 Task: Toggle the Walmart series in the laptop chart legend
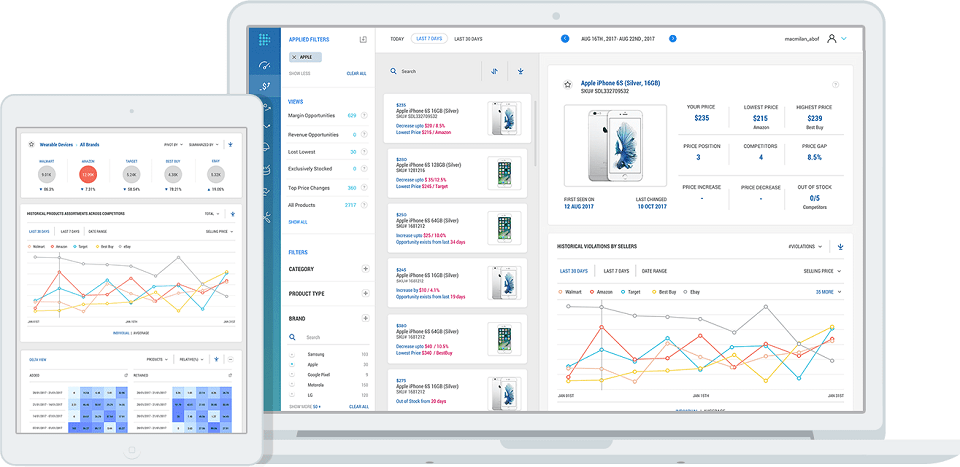(563, 292)
